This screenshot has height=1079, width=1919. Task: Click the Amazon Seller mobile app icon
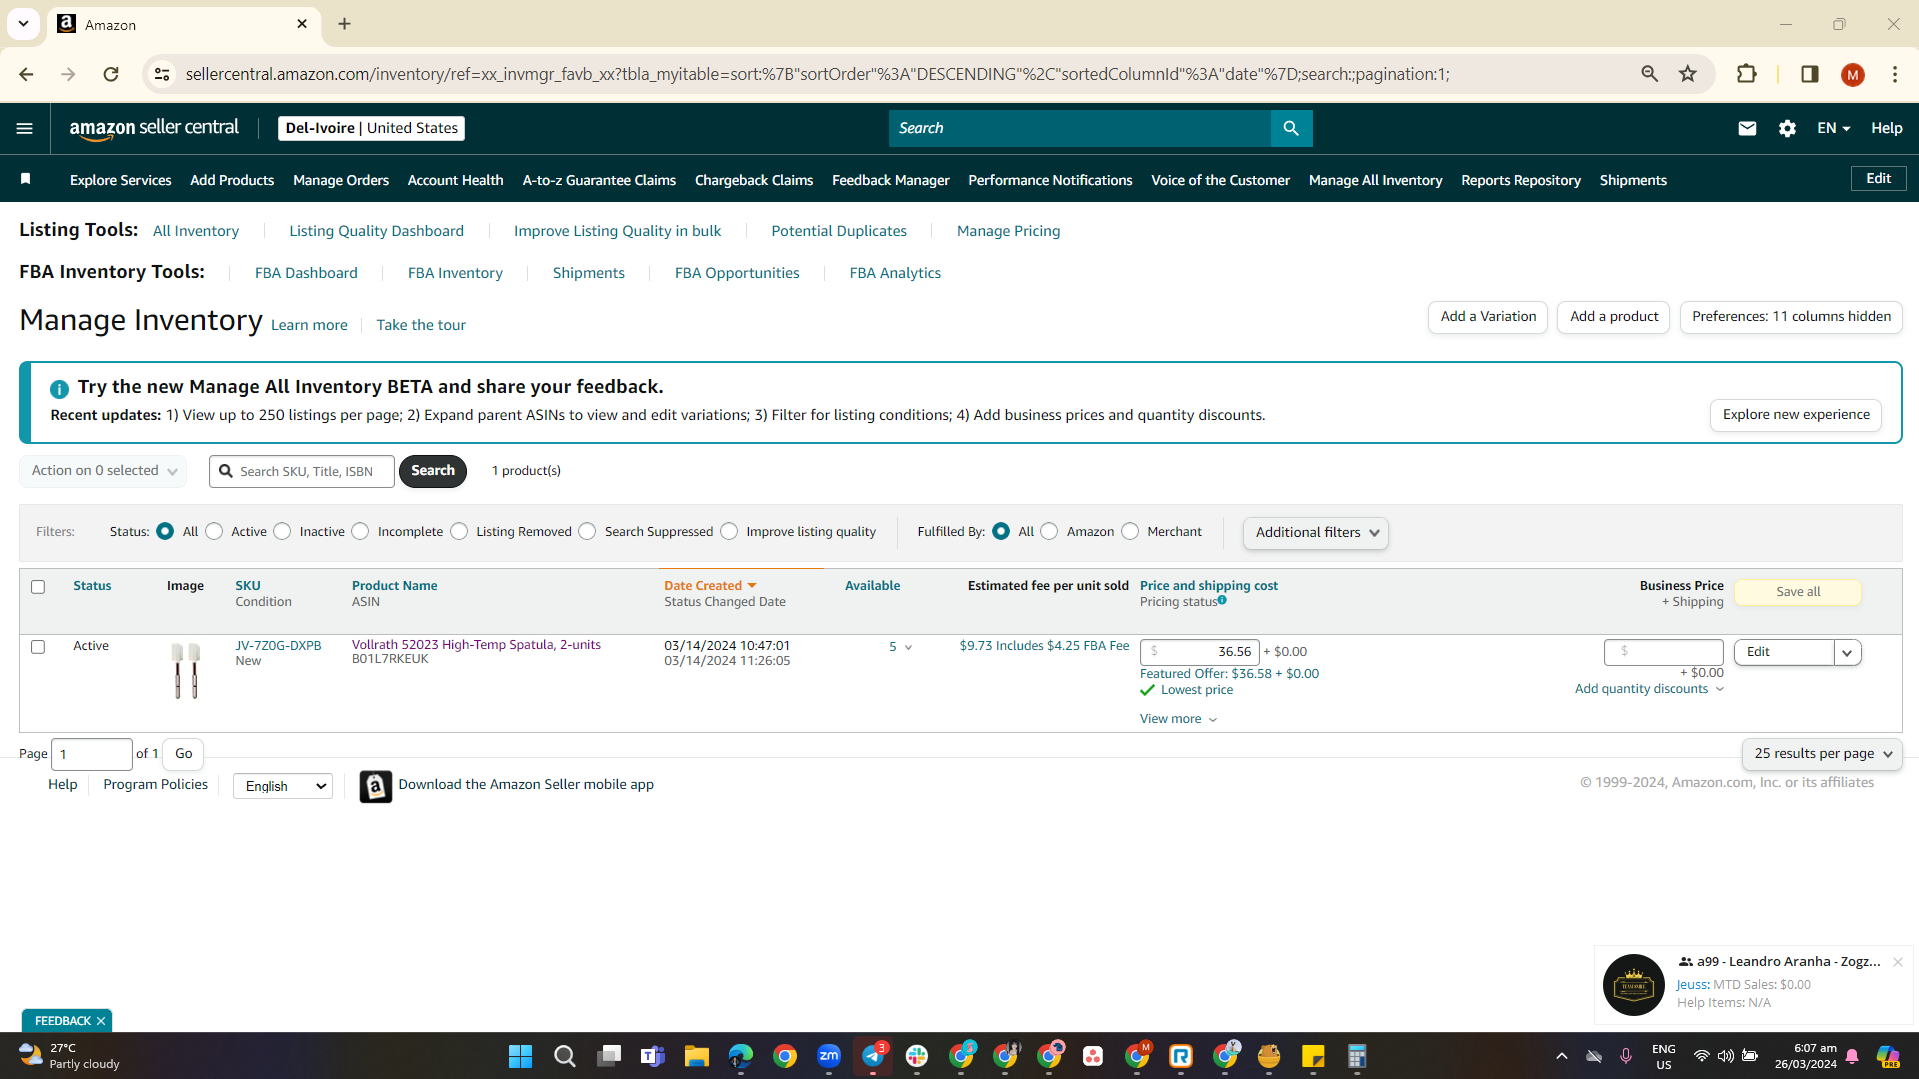(375, 786)
